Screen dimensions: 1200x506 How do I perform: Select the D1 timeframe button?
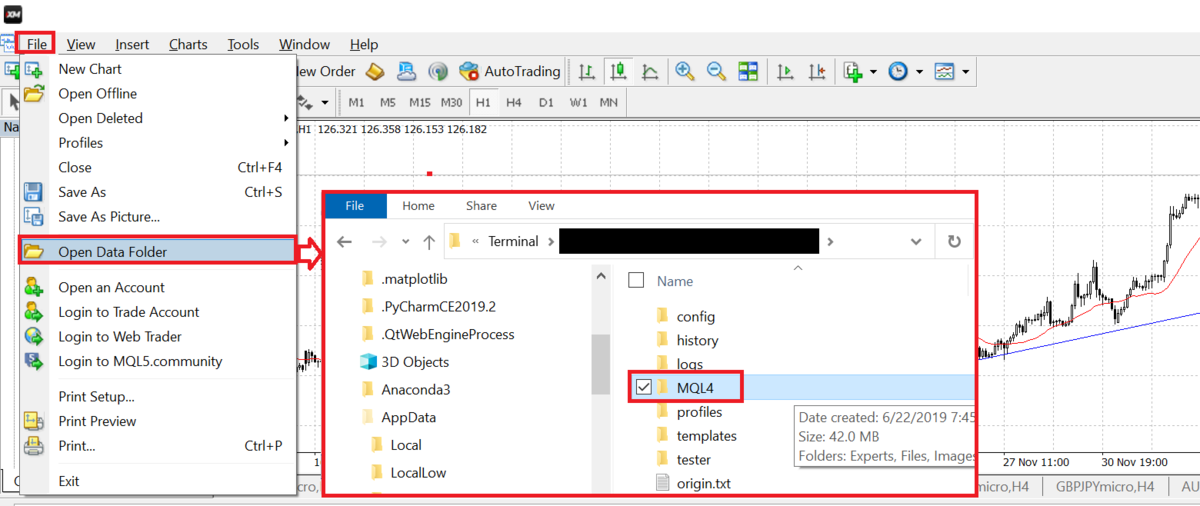pyautogui.click(x=546, y=102)
